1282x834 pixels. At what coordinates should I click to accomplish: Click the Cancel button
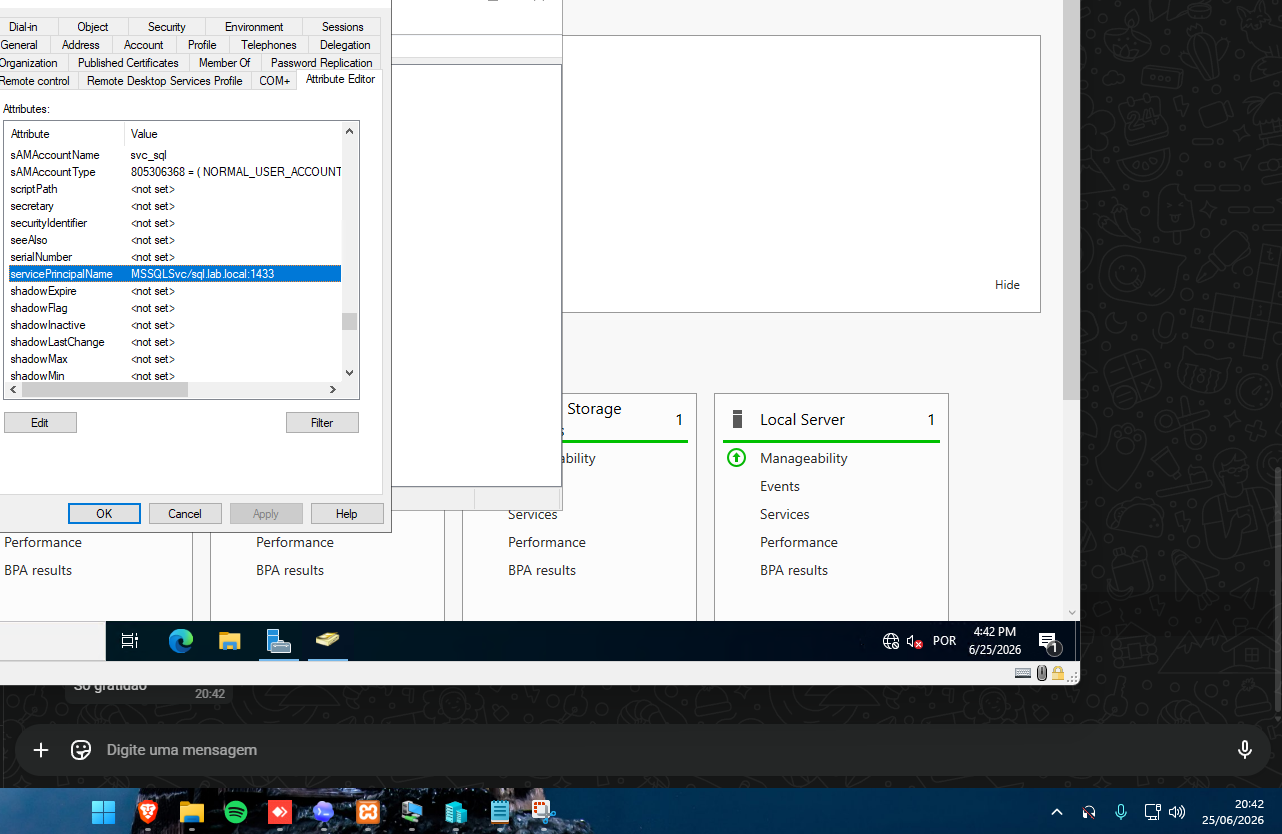click(x=185, y=513)
